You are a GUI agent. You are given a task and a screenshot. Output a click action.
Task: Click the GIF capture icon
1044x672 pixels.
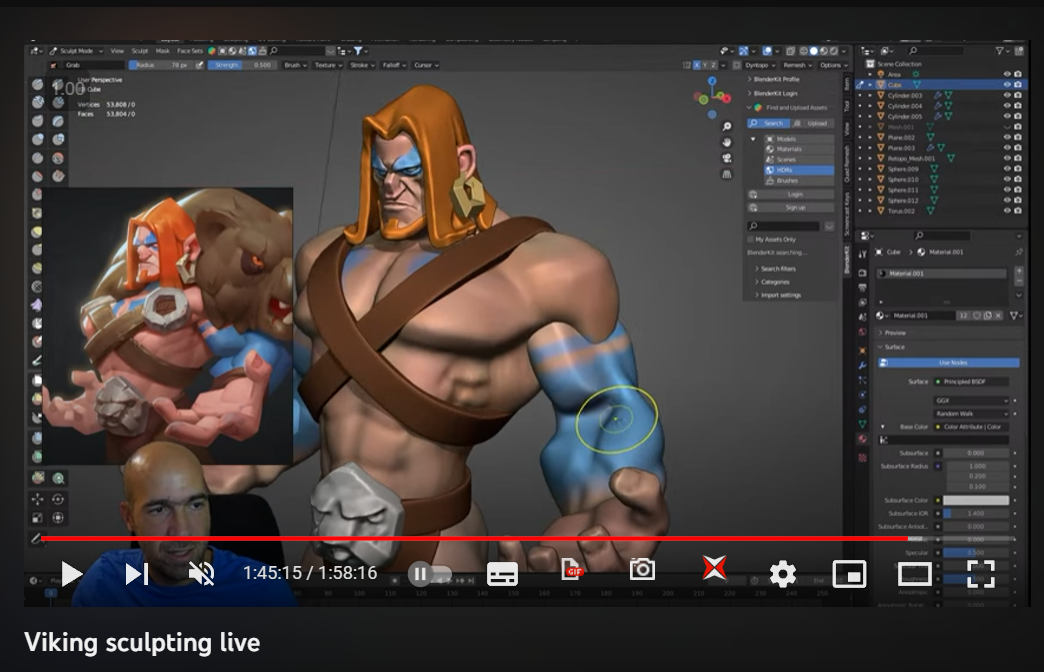click(572, 570)
